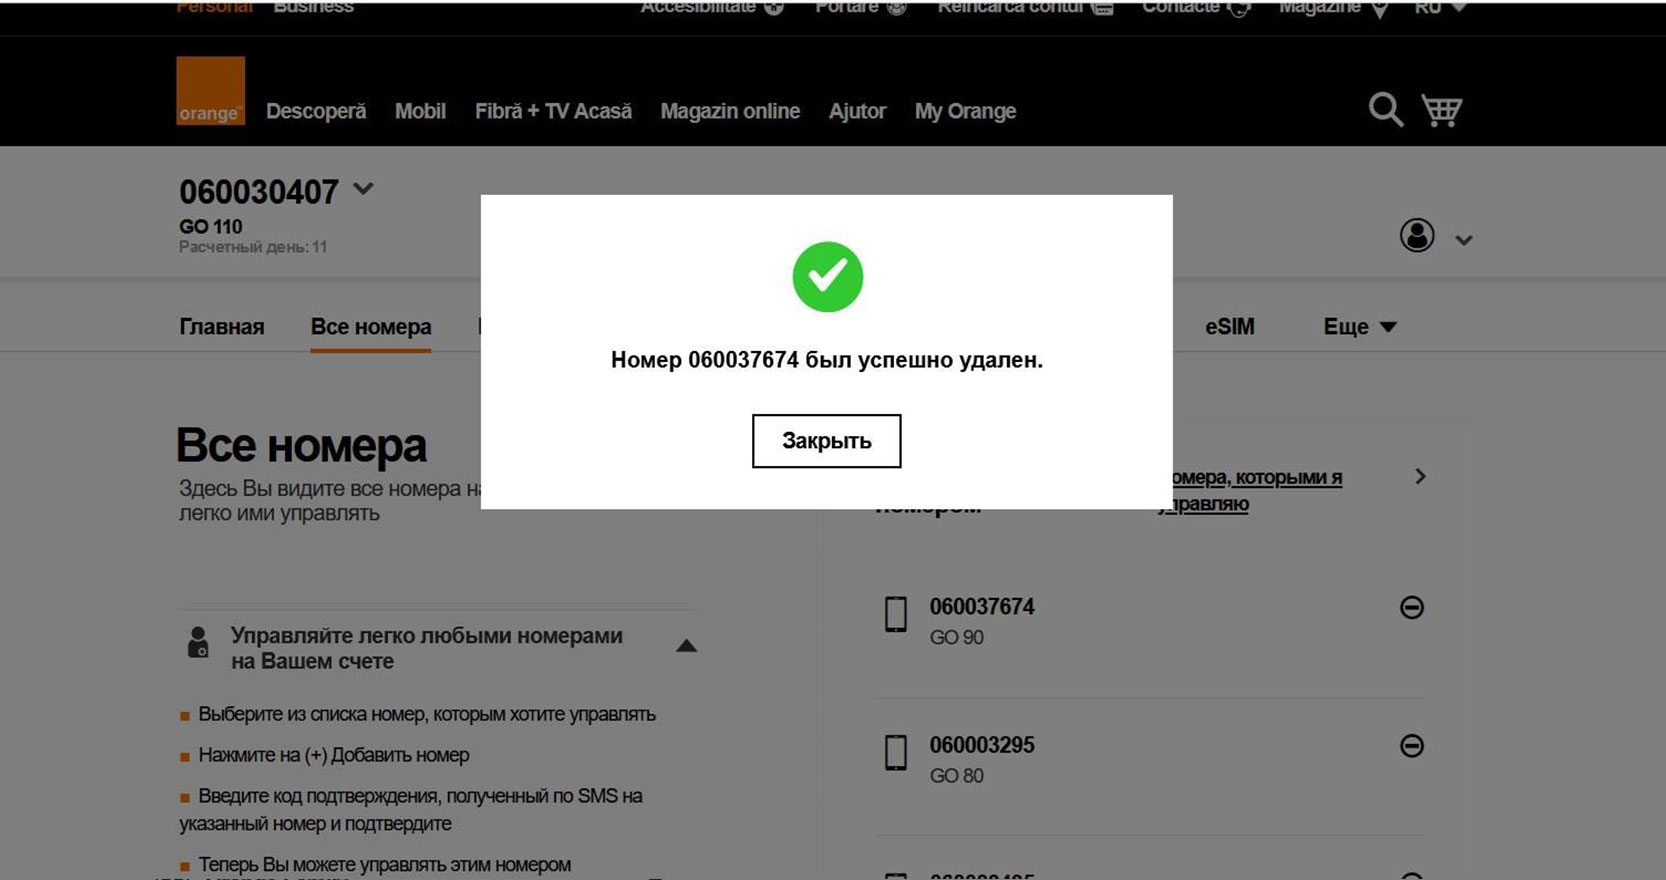
Task: Collapse the Управляйте легко любыми номерами section
Action: (x=686, y=646)
